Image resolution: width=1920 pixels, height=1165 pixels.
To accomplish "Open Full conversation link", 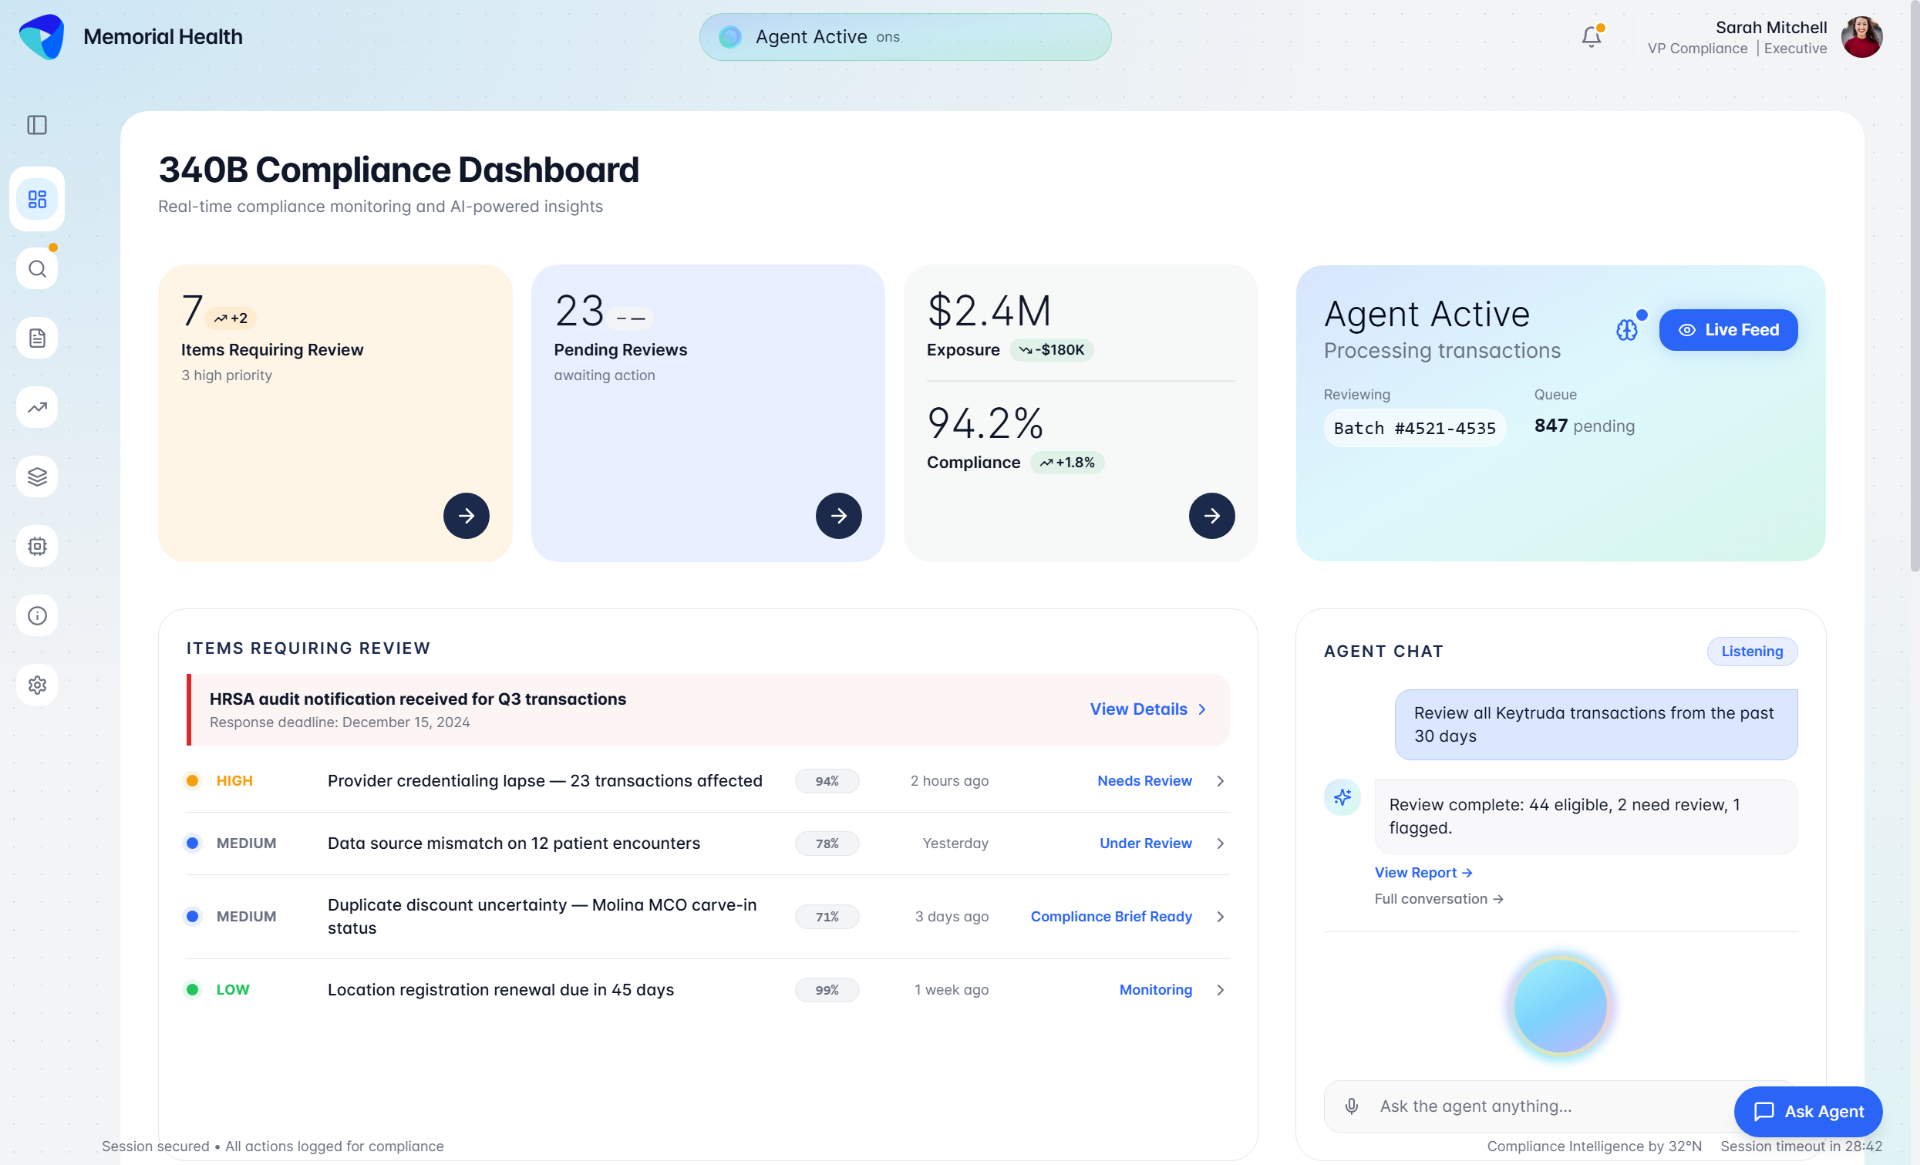I will [x=1439, y=899].
